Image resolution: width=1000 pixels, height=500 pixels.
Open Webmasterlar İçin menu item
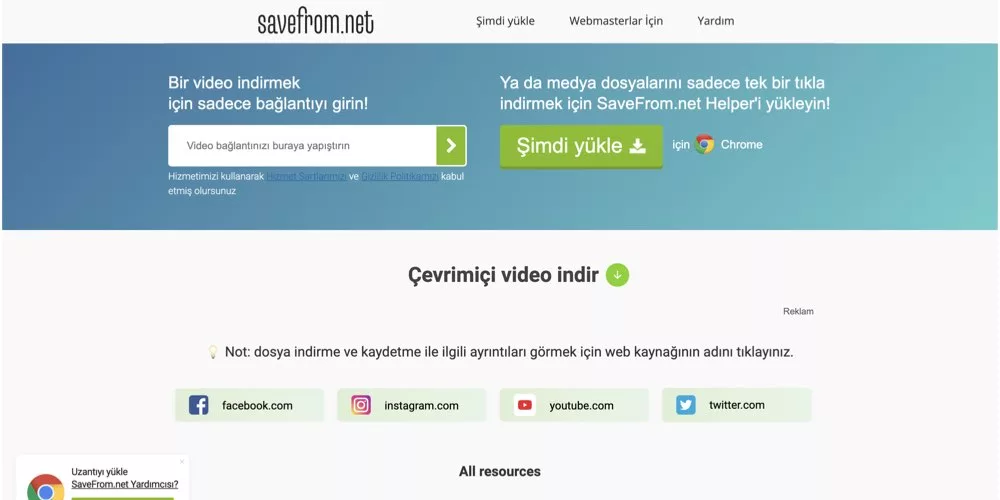click(x=616, y=21)
